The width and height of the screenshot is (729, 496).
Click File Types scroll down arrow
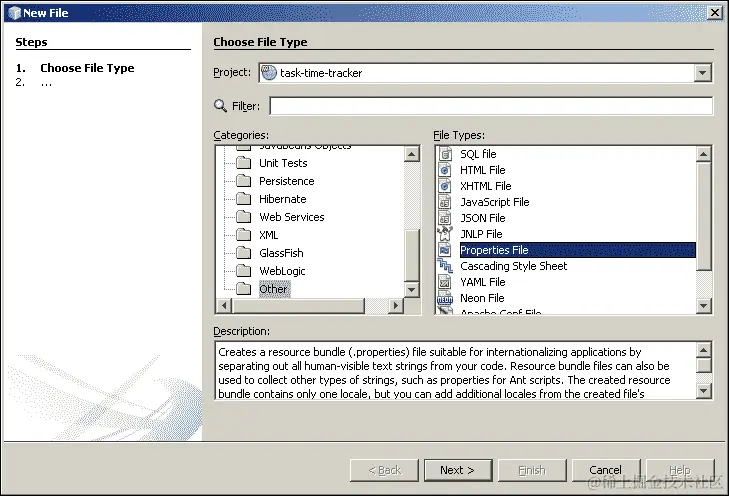click(x=703, y=306)
